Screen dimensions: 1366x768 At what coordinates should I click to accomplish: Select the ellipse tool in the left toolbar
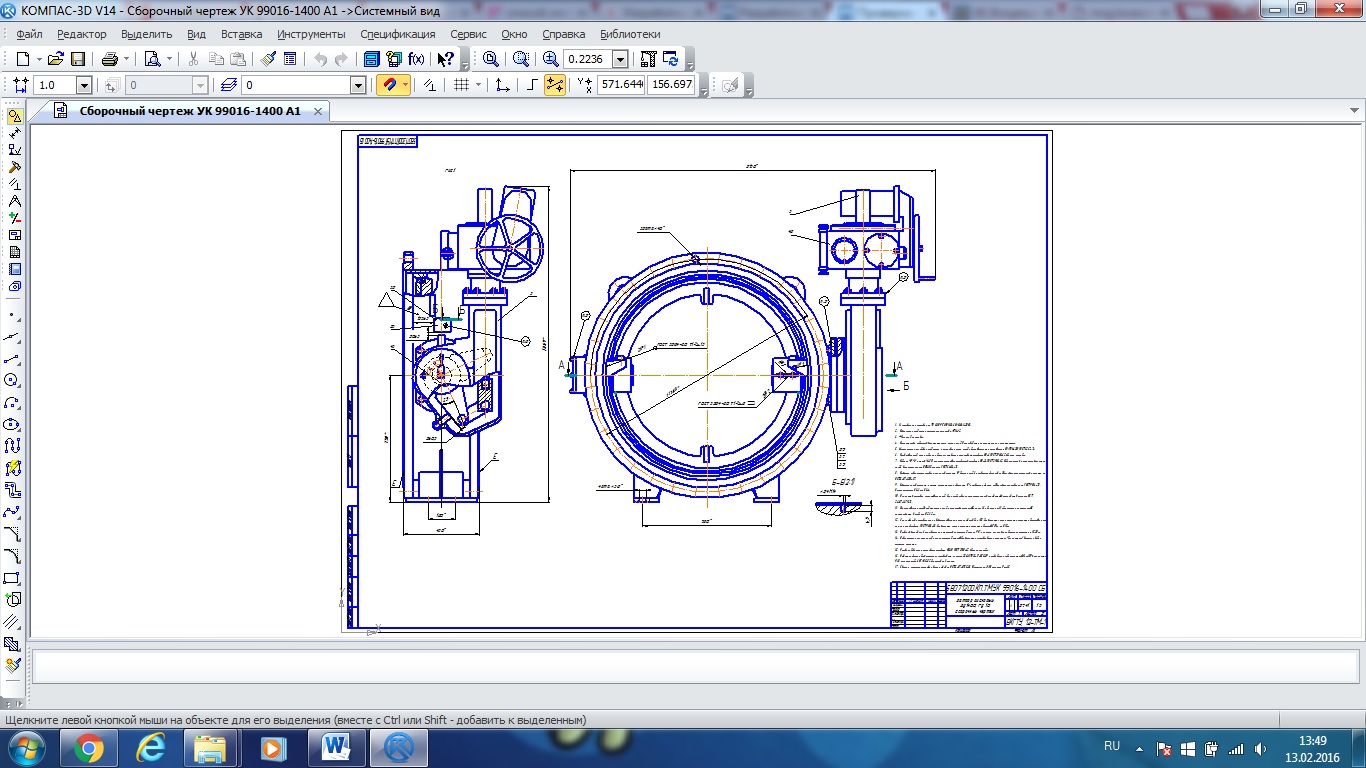[x=13, y=424]
